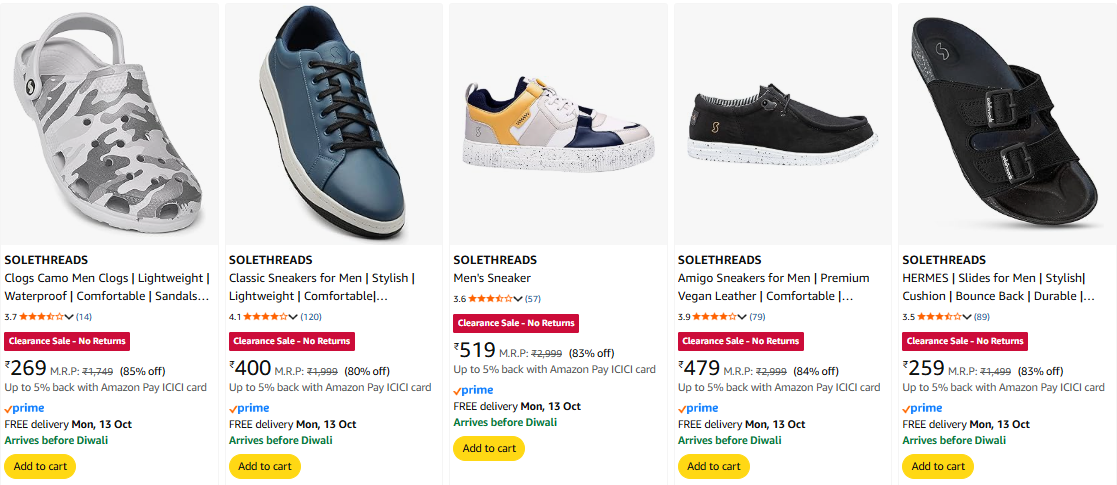Click prime badge under Camo Clogs
The image size is (1117, 485).
click(25, 408)
